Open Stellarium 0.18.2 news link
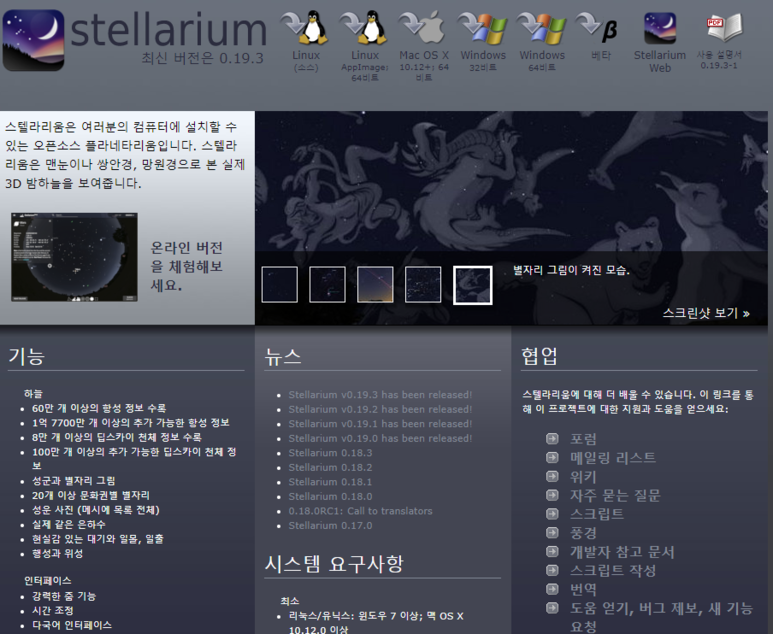773x634 pixels. point(330,467)
